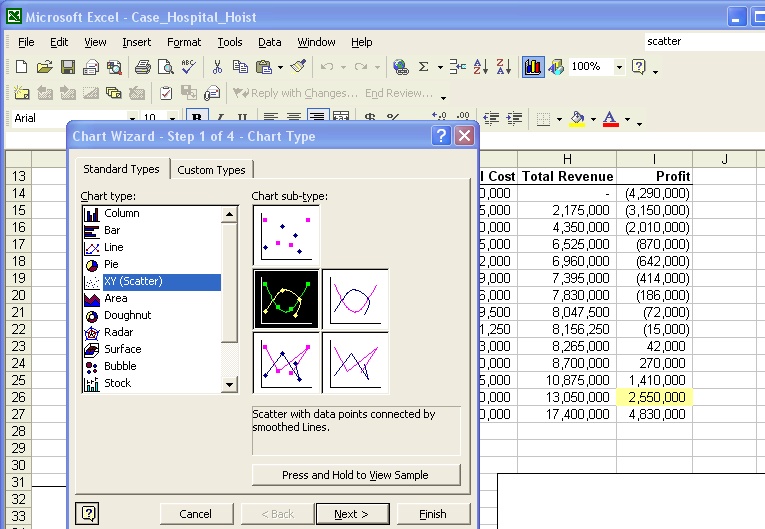The height and width of the screenshot is (529, 765).
Task: Expand the font color dropdown arrow
Action: [627, 120]
